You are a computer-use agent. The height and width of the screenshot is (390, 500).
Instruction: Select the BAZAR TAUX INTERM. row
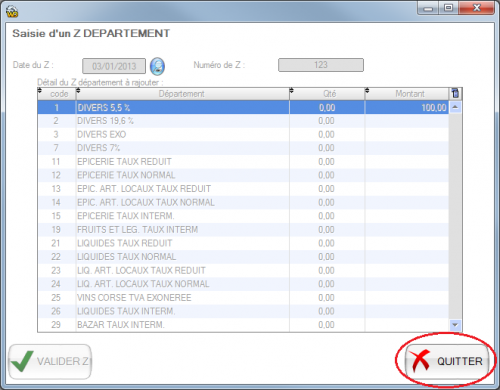(243, 325)
